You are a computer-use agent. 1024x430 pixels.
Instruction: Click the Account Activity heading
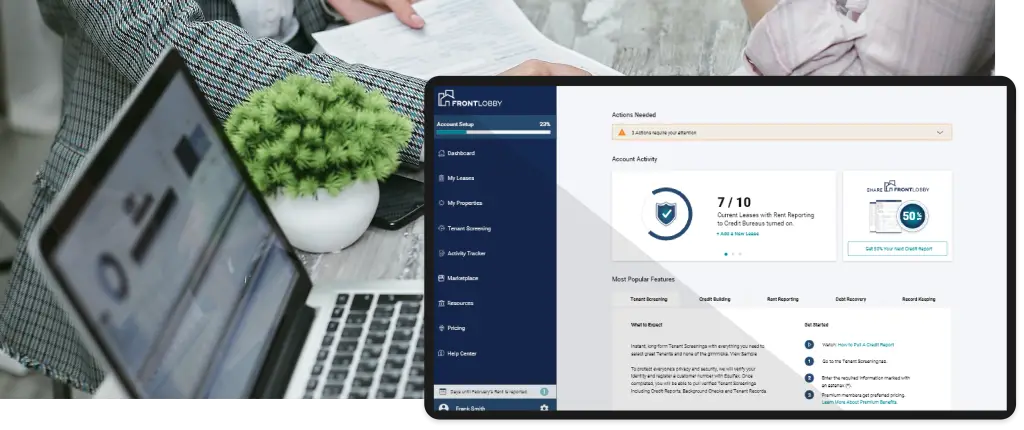tap(634, 159)
